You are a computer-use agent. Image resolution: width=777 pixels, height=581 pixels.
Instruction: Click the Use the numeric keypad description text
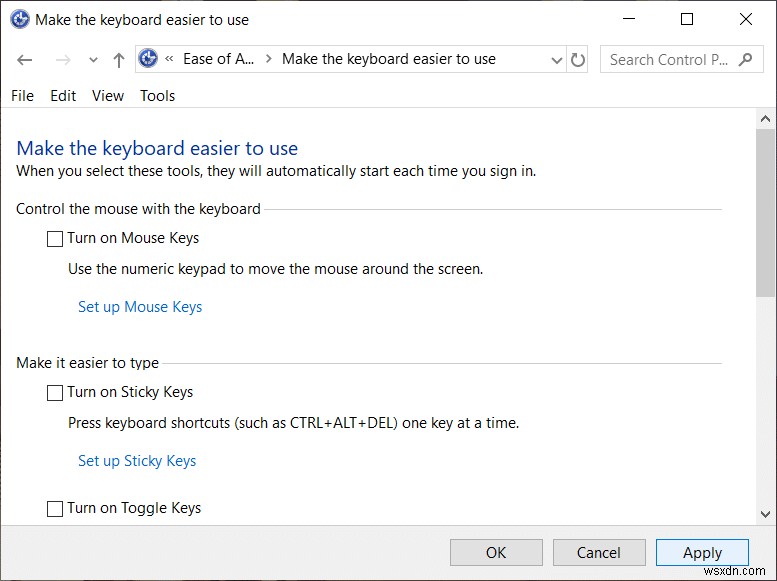[276, 269]
